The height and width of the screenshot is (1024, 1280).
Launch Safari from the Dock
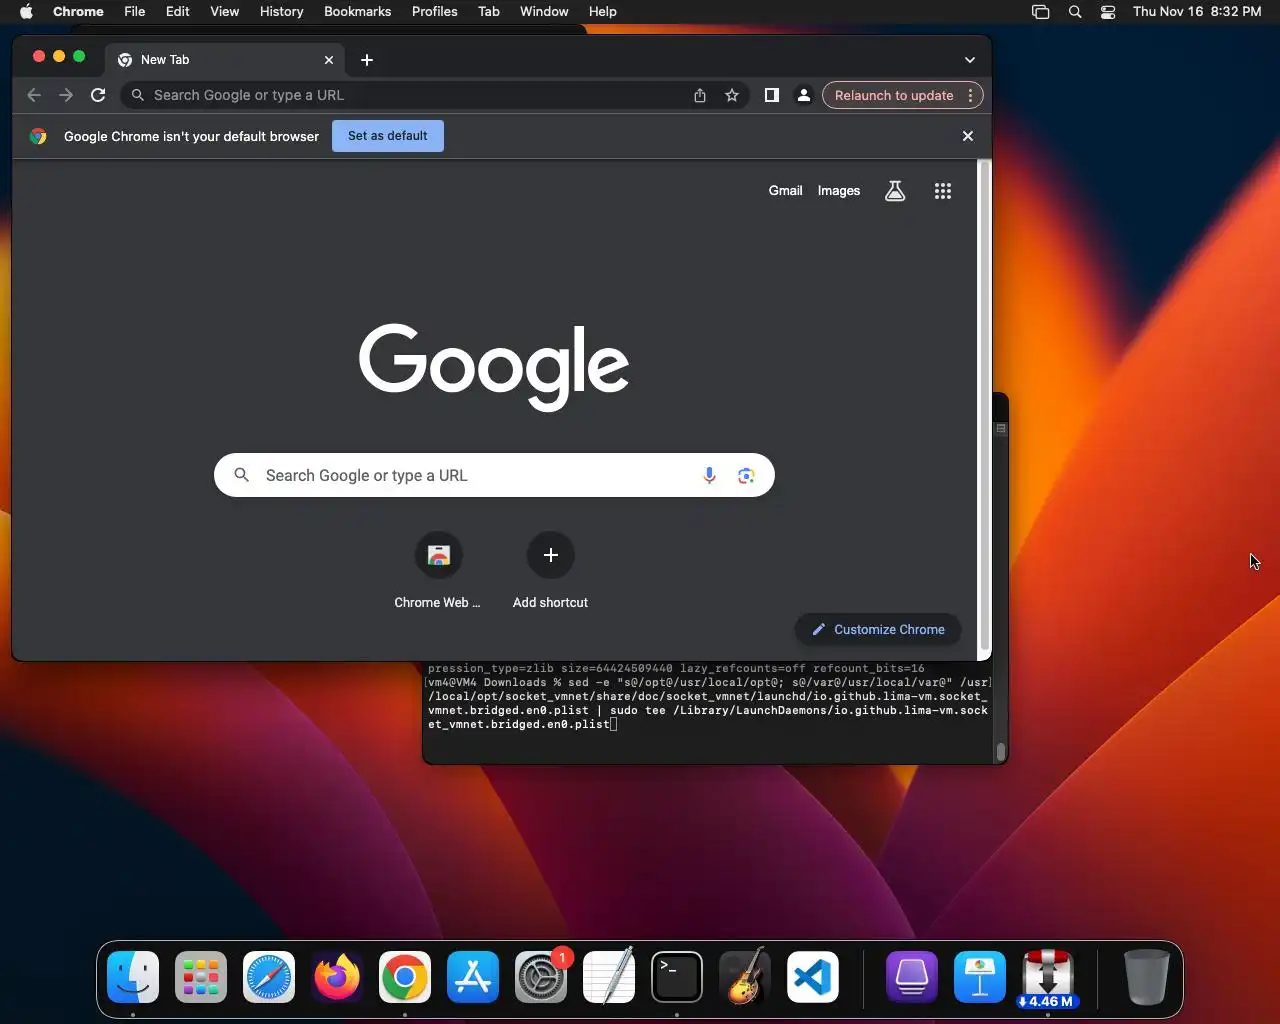[269, 977]
